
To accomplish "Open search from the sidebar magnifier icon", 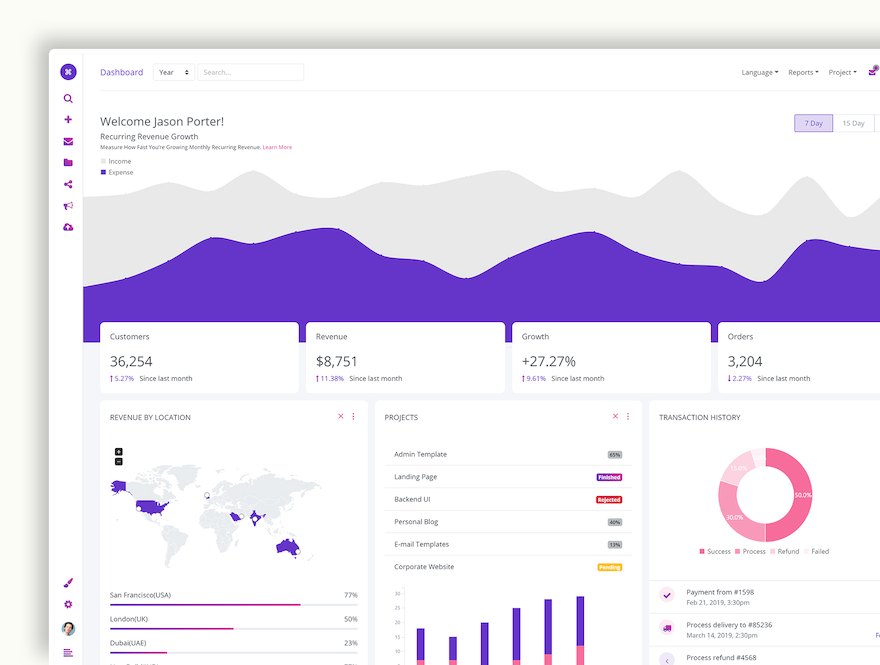I will tap(68, 99).
